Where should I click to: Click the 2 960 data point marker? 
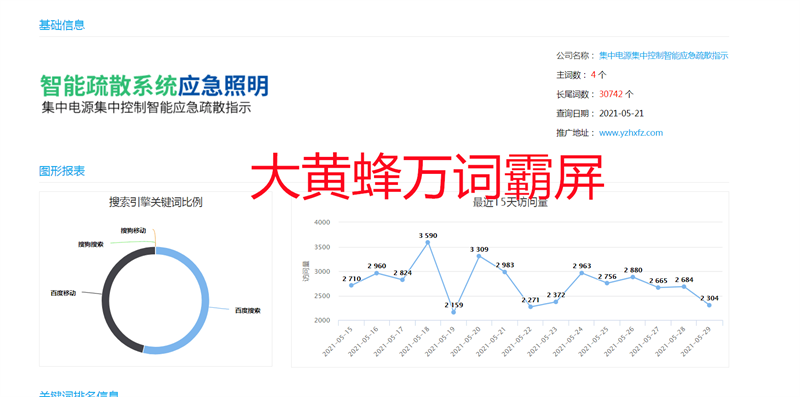point(377,273)
